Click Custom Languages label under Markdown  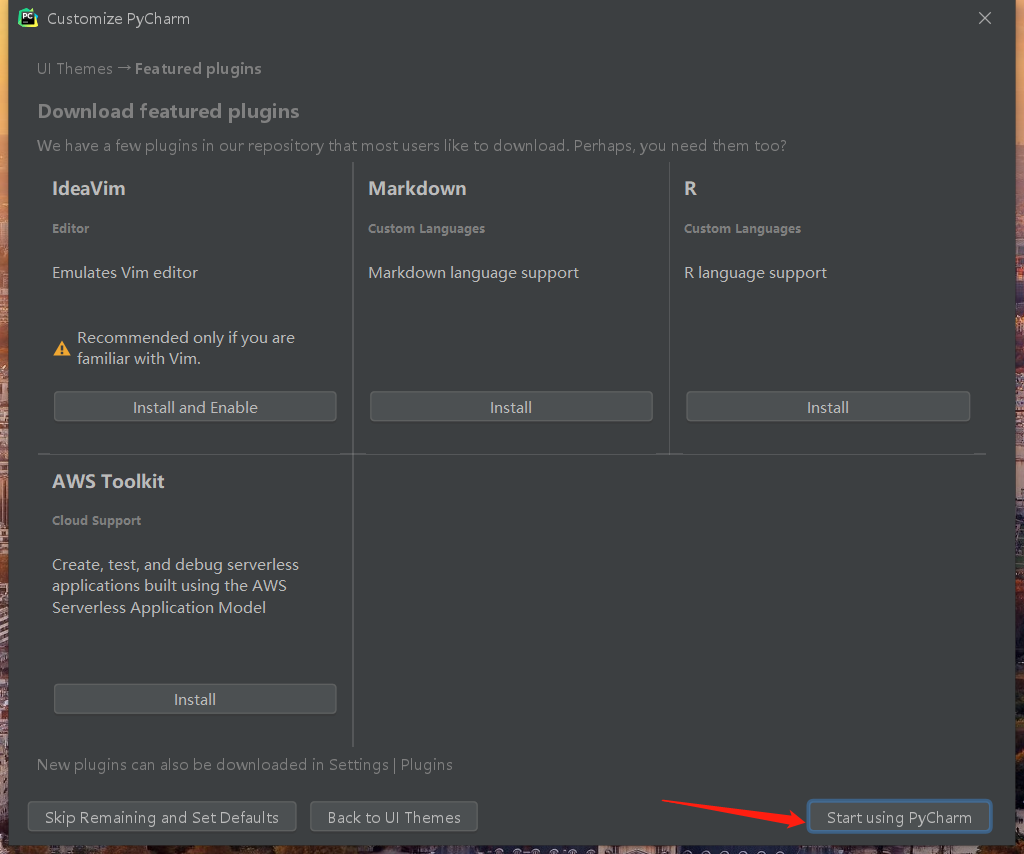tap(426, 229)
